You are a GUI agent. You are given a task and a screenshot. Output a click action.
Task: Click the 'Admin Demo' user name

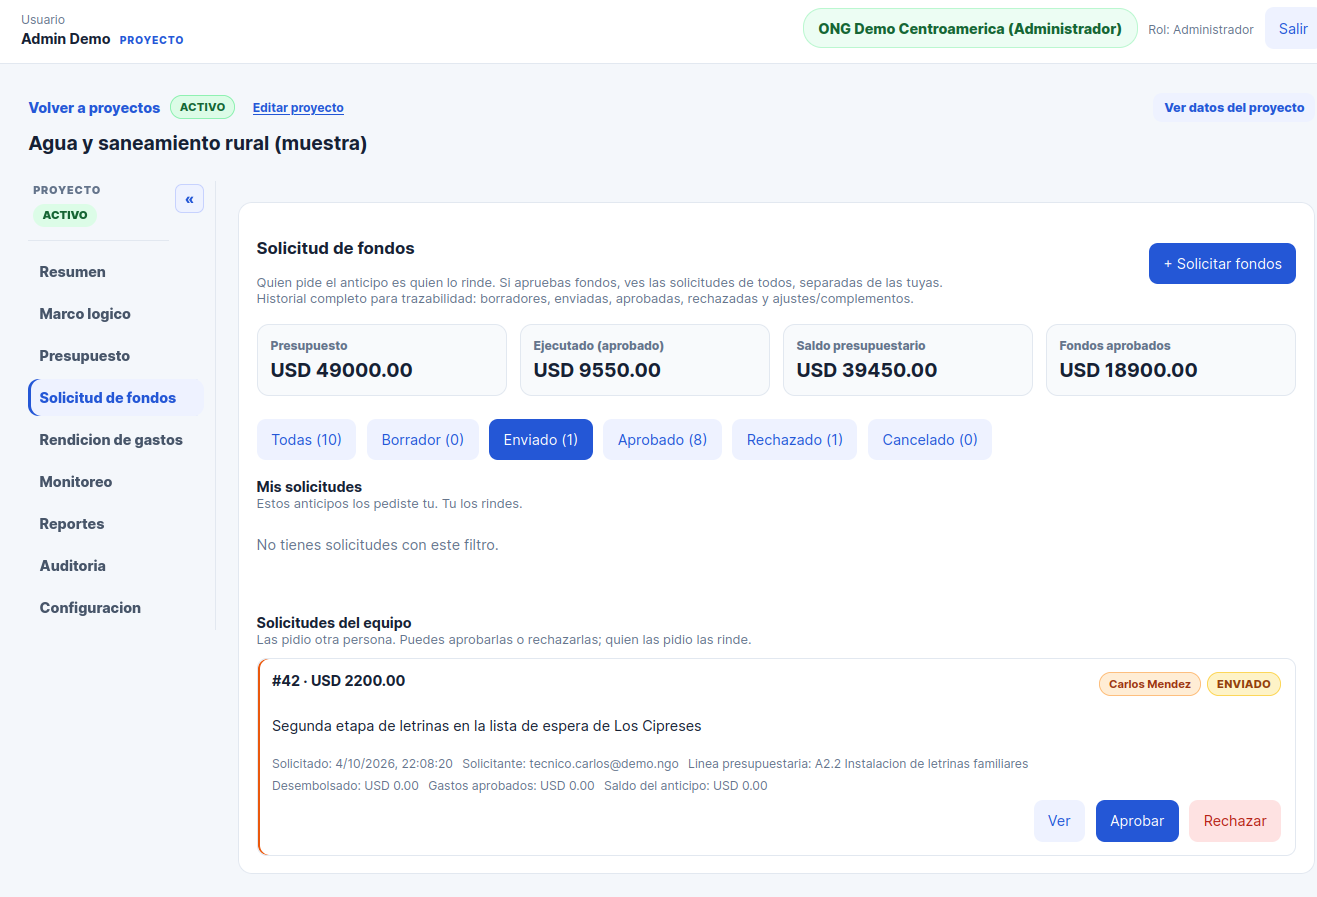pyautogui.click(x=66, y=39)
